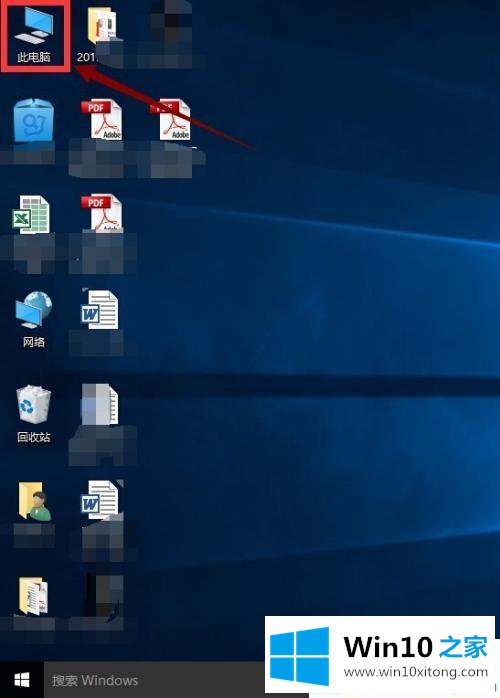Image resolution: width=500 pixels, height=698 pixels.
Task: Select the rightmost PDF file in second row
Action: pyautogui.click(x=171, y=119)
